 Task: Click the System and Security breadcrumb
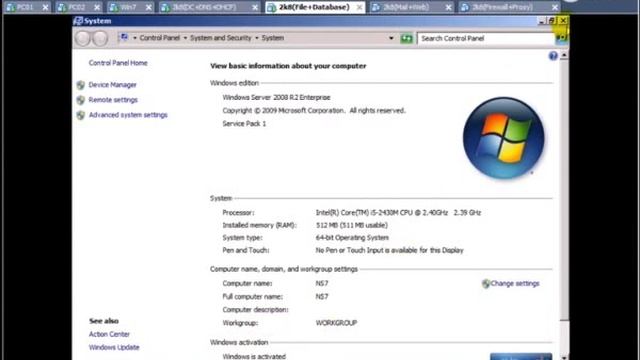click(221, 38)
